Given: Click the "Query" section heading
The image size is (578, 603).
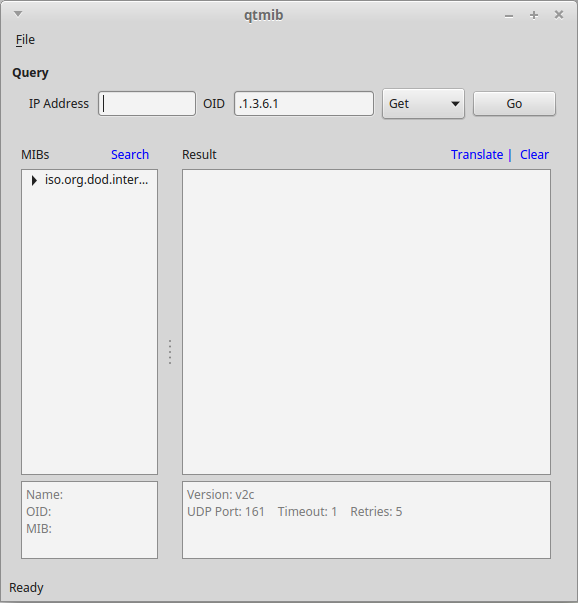Looking at the screenshot, I should click(30, 73).
